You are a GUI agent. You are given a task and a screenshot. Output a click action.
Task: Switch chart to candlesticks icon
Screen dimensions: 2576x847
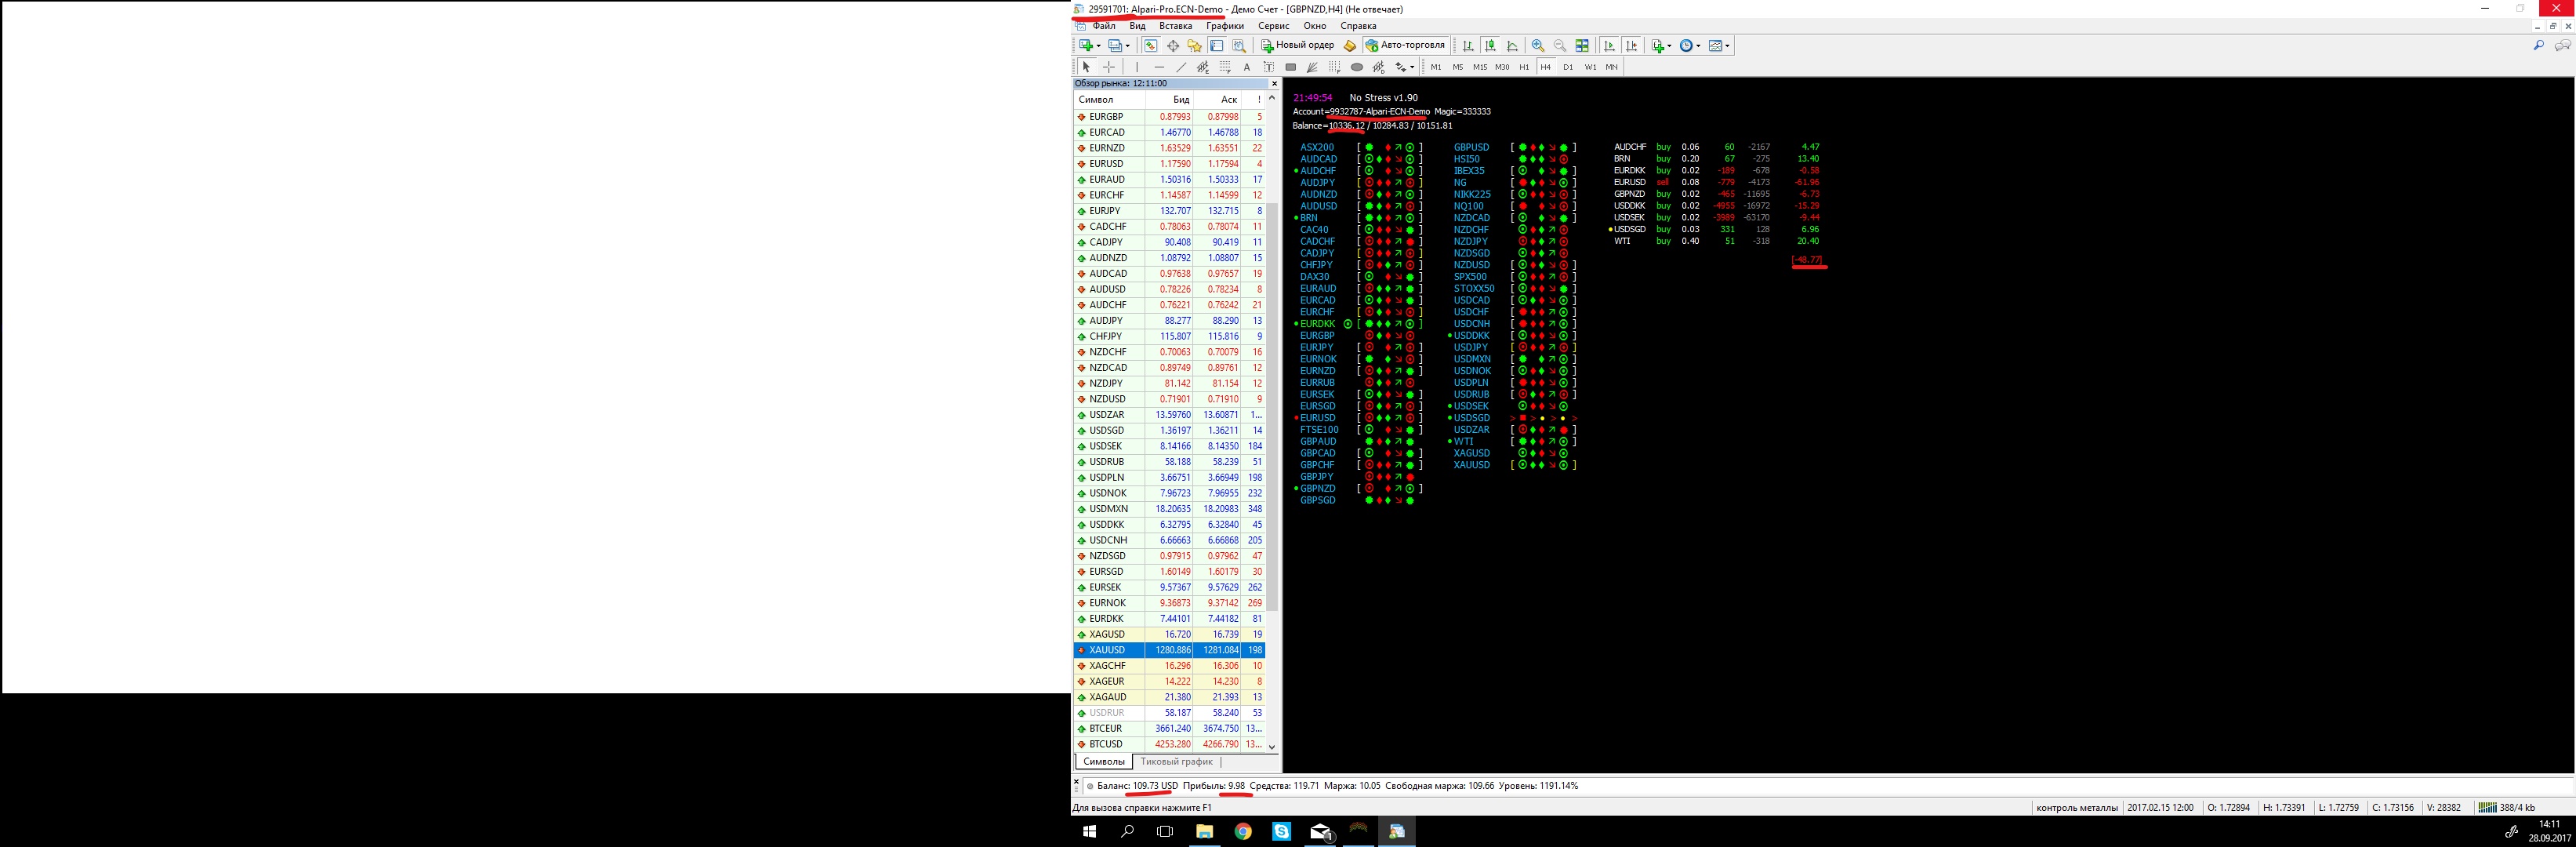pos(1491,46)
